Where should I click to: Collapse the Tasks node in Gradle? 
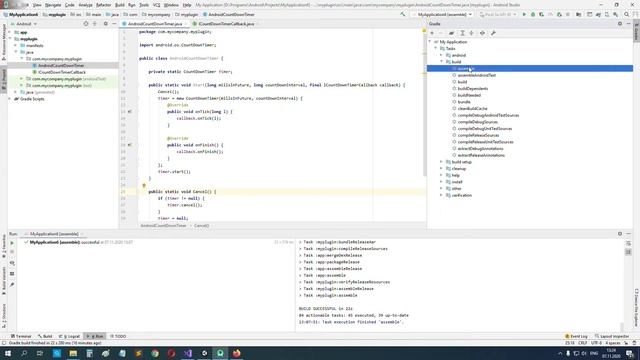tap(436, 48)
